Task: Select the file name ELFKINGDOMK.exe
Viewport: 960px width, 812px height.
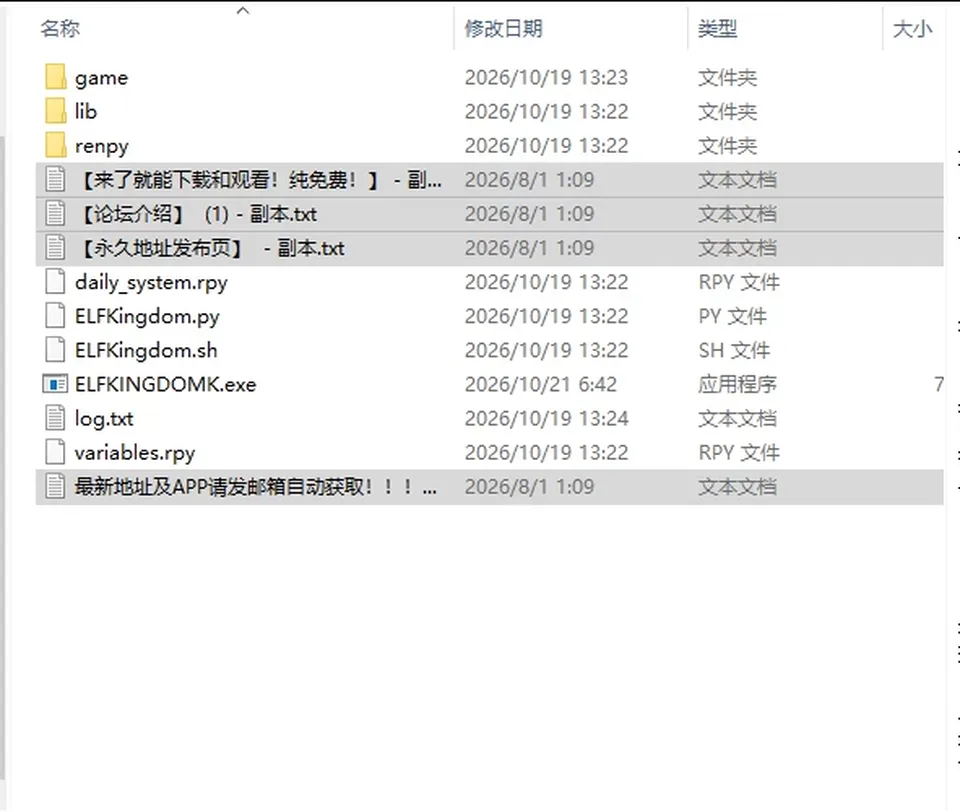Action: pos(165,385)
